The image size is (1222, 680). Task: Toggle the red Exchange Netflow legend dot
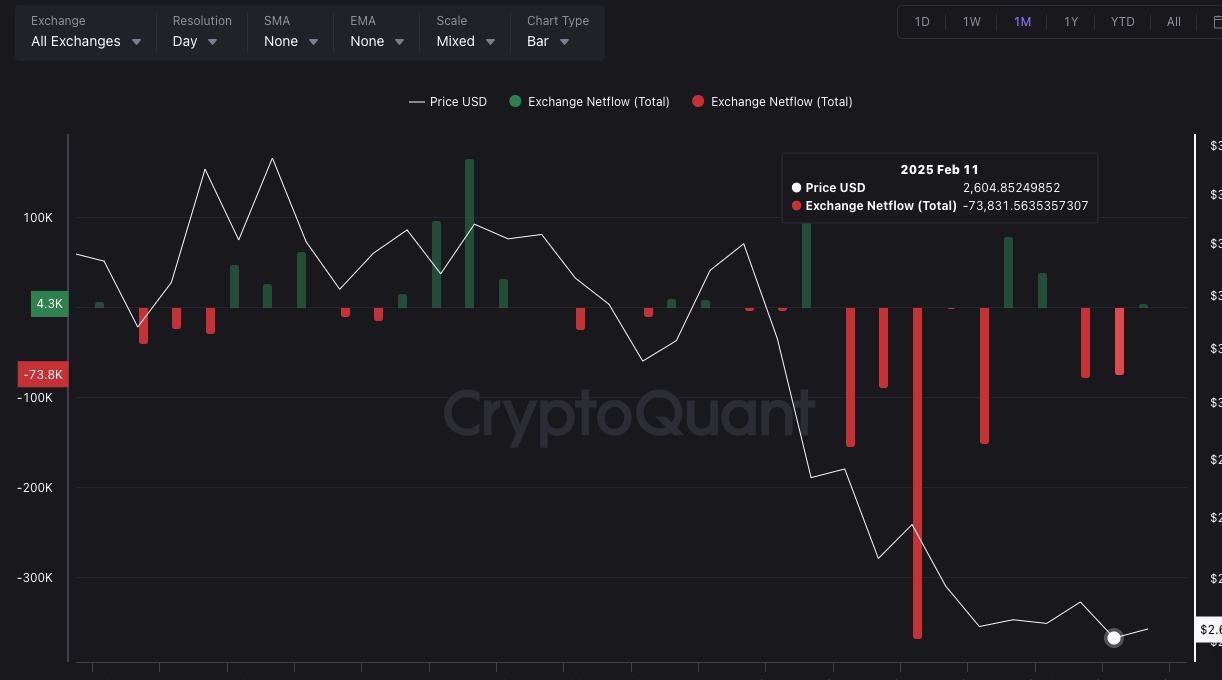coord(698,101)
